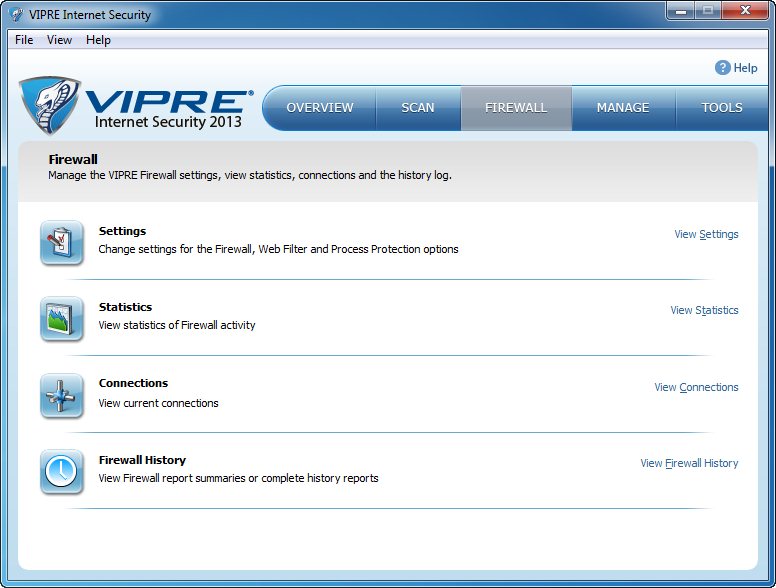Viewport: 776px width, 588px height.
Task: Open the Help menu in menu bar
Action: [98, 40]
